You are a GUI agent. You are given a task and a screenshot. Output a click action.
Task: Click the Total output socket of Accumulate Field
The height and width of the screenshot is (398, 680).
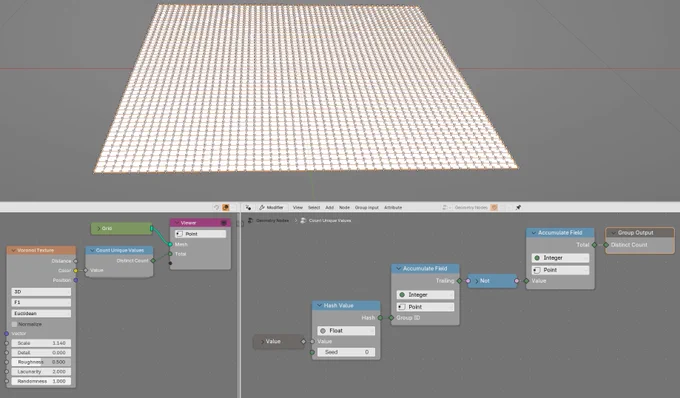(595, 245)
